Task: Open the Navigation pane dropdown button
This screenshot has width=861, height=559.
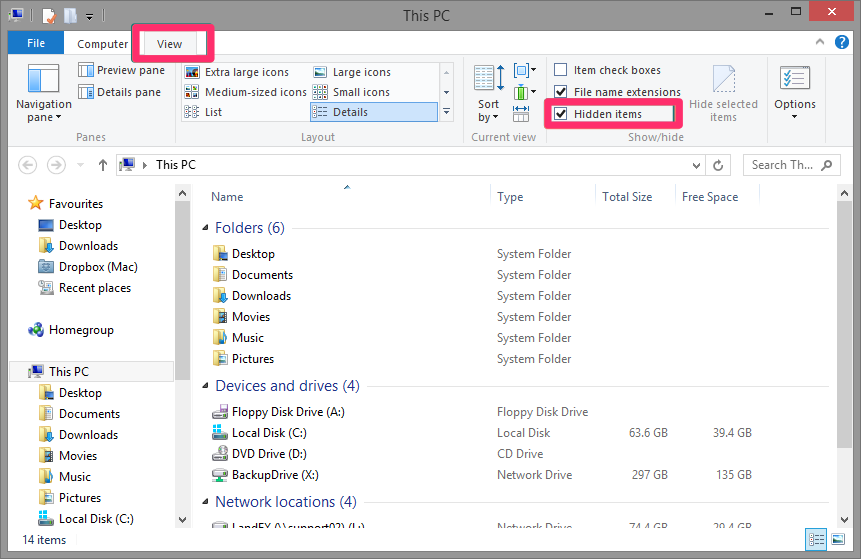Action: click(x=43, y=93)
